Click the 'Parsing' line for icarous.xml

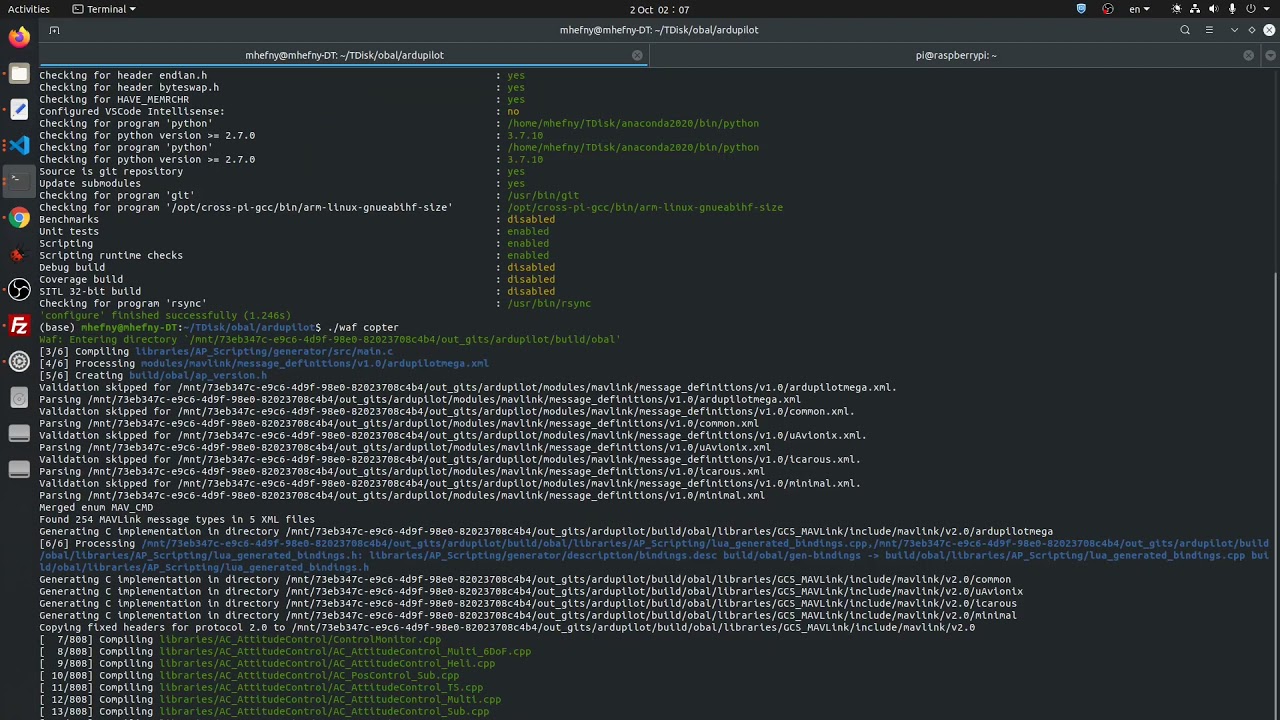(402, 471)
